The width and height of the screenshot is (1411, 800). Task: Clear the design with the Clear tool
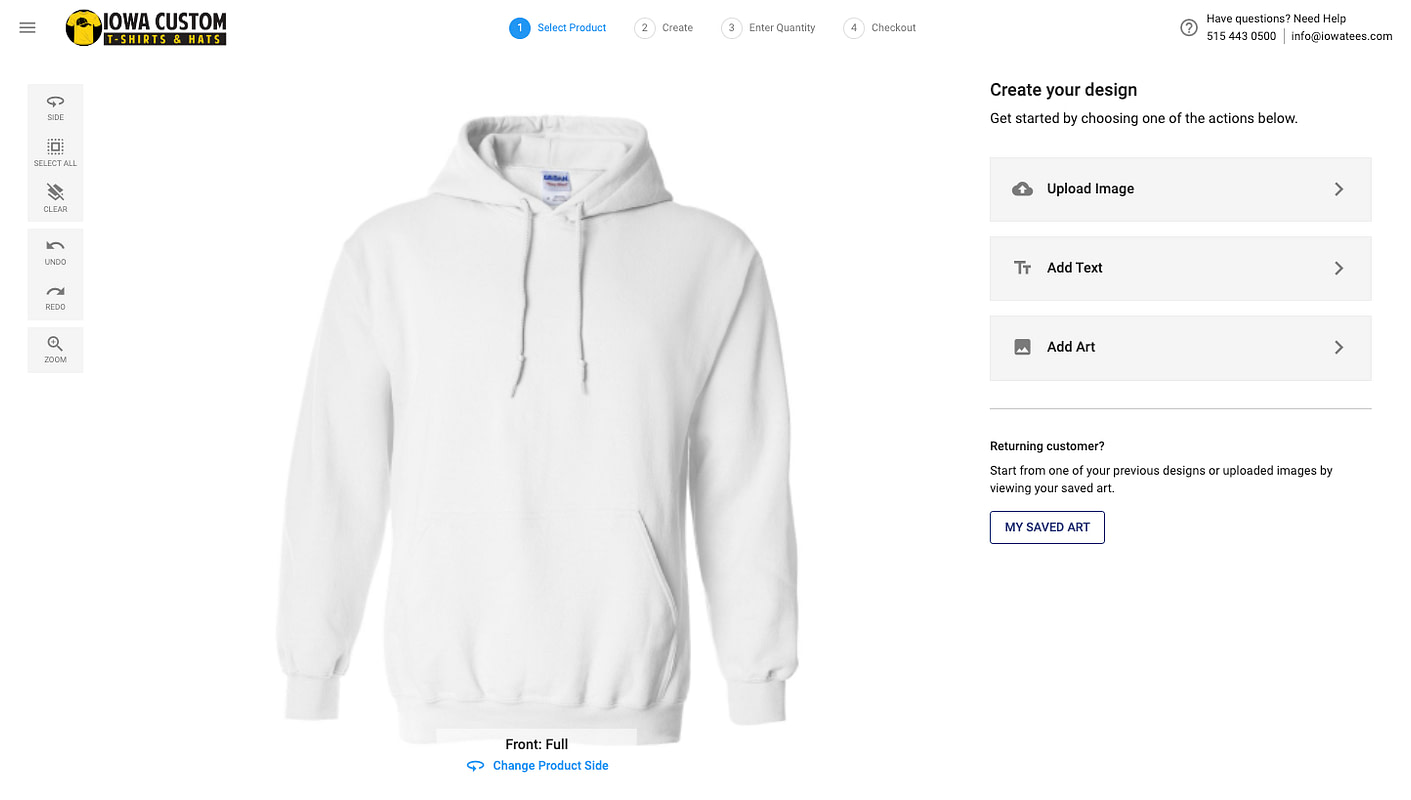point(55,198)
